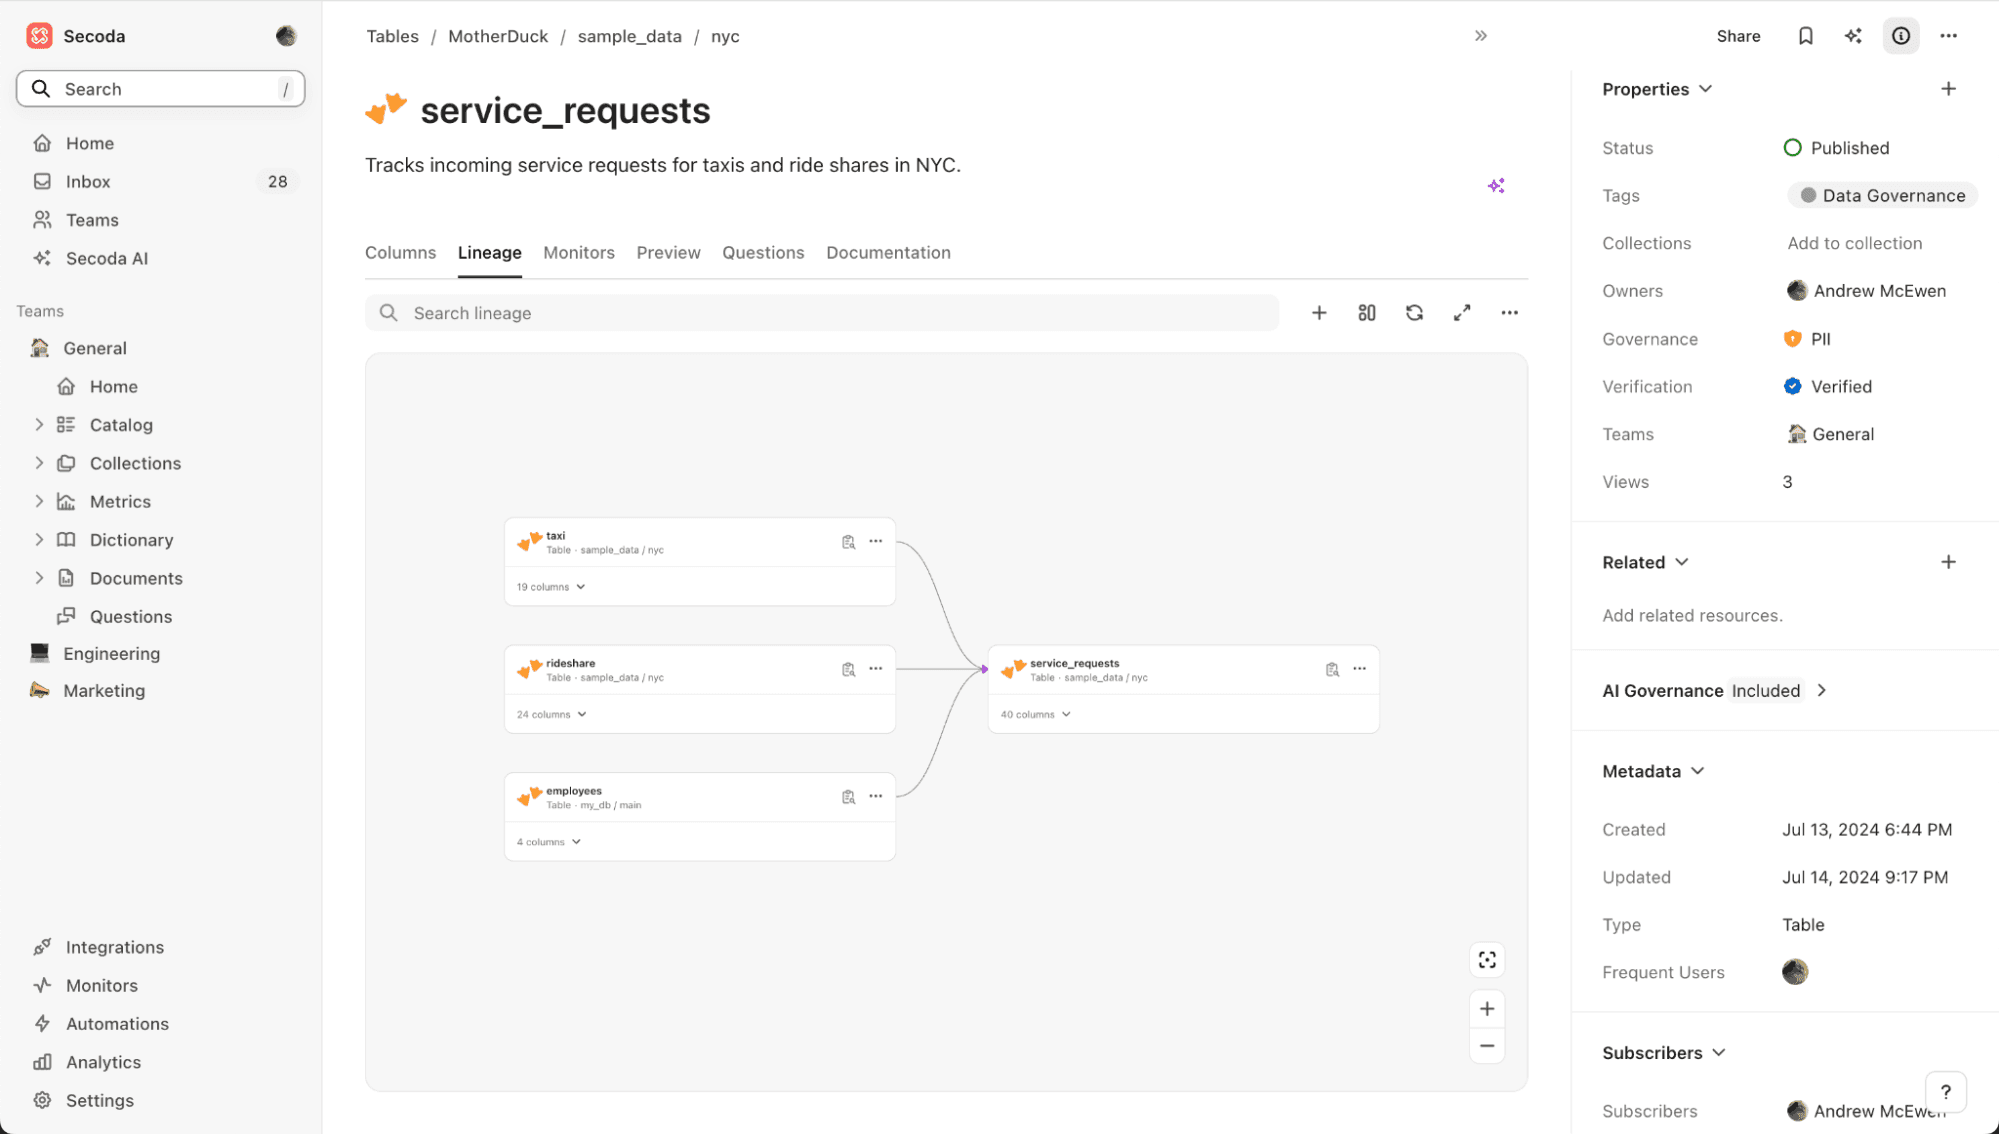This screenshot has width=1999, height=1135.
Task: Open the page more options menu
Action: click(x=1948, y=36)
